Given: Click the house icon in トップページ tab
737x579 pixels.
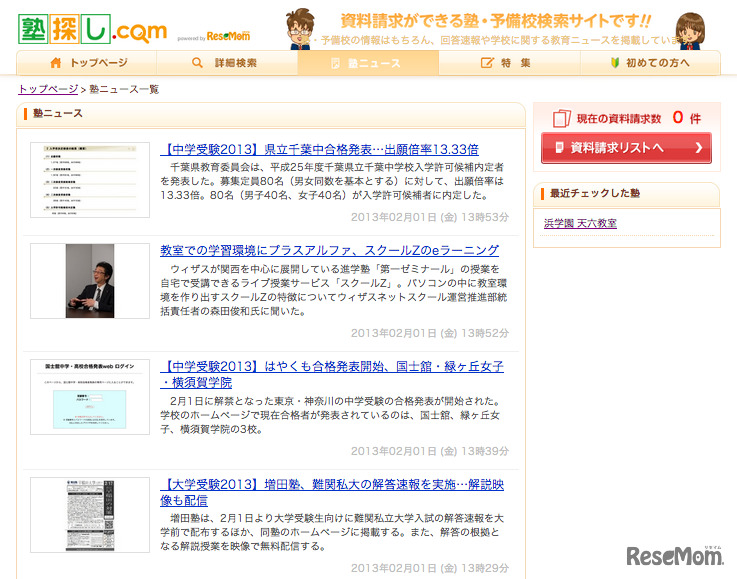Looking at the screenshot, I should 55,63.
